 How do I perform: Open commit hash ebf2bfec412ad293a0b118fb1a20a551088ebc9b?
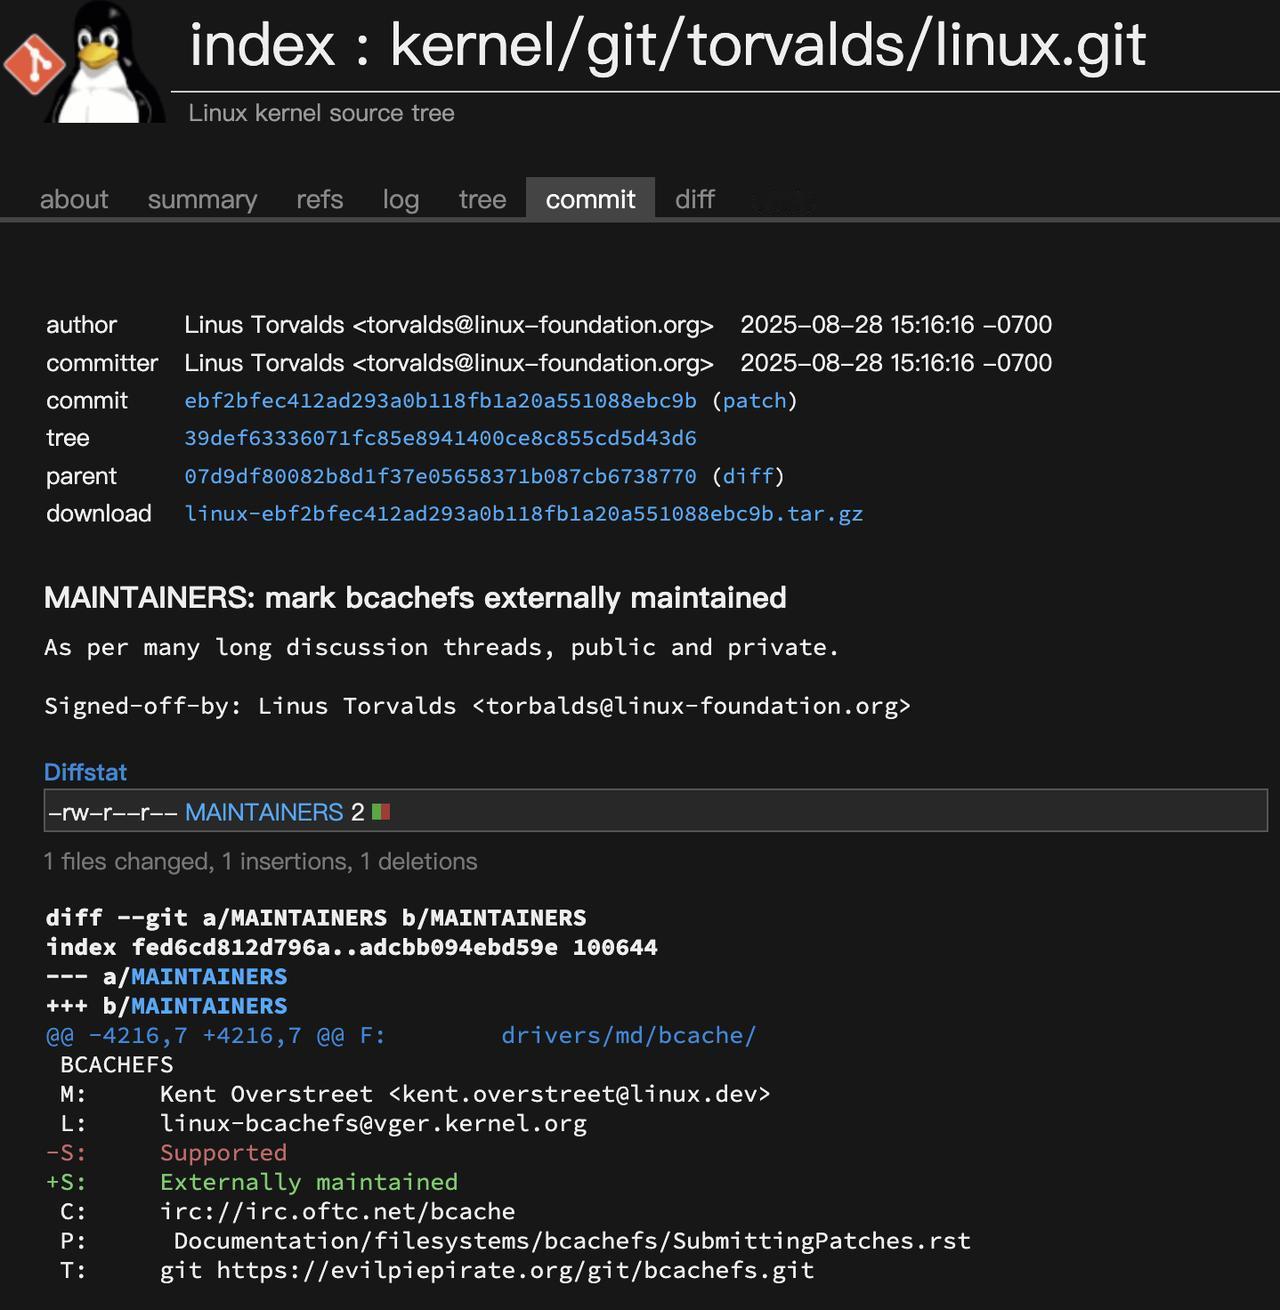click(x=440, y=400)
